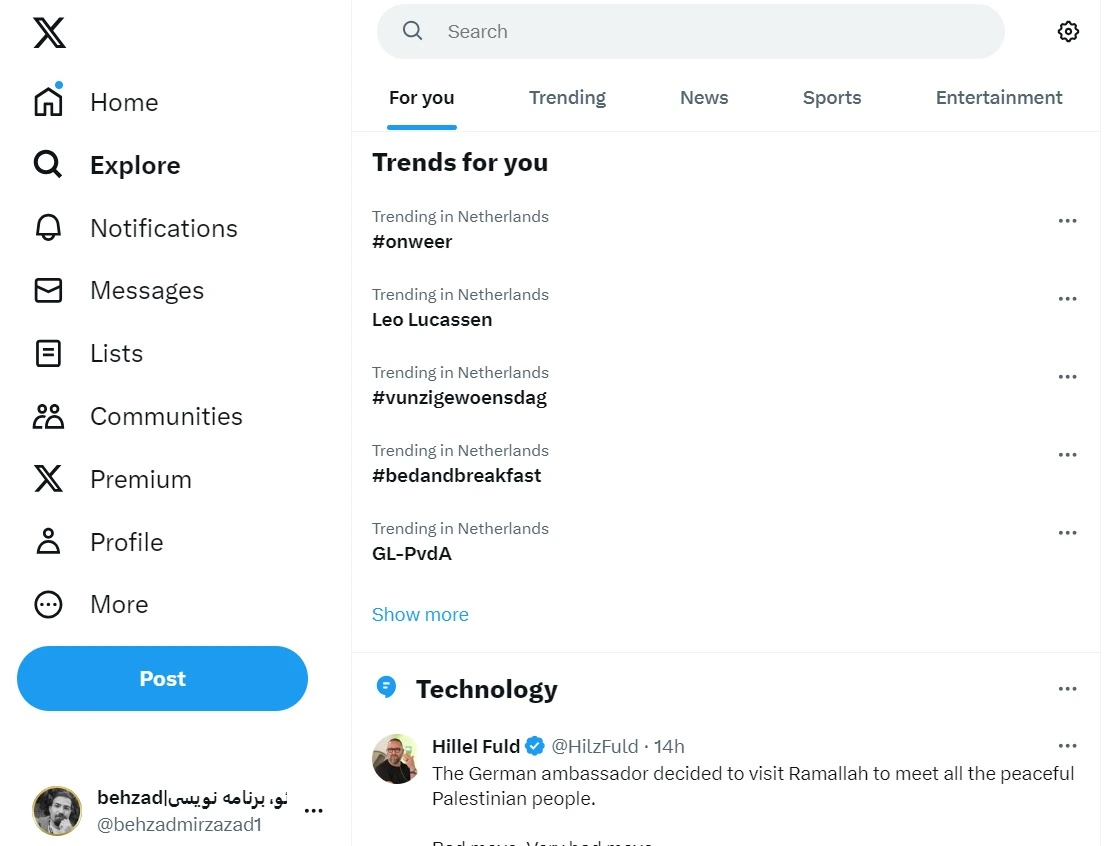Open more options for Leo Lucassen trend

tap(1067, 298)
